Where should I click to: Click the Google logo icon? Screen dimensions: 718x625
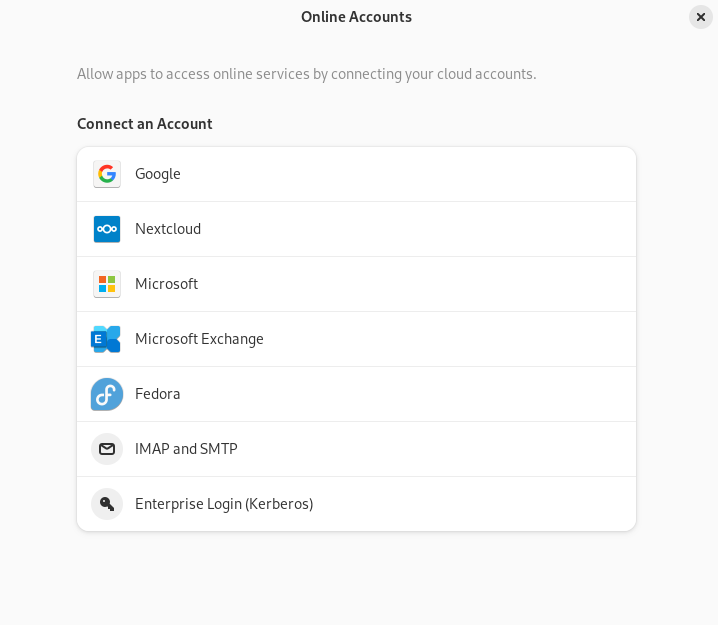[x=107, y=174]
